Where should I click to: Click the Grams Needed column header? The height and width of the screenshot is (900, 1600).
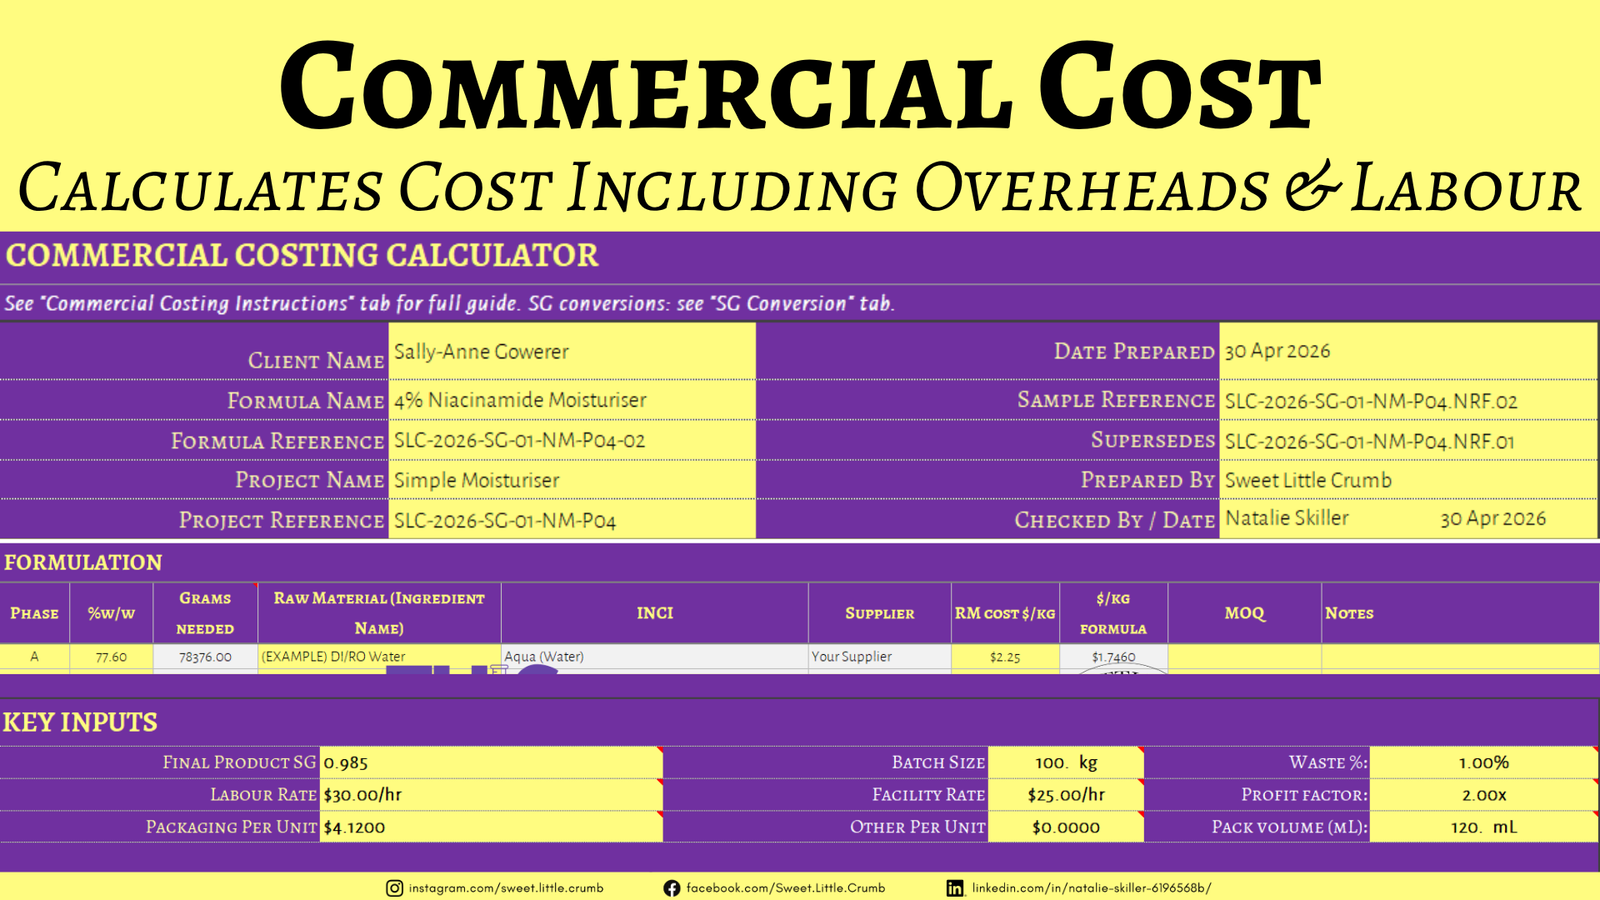tap(205, 613)
